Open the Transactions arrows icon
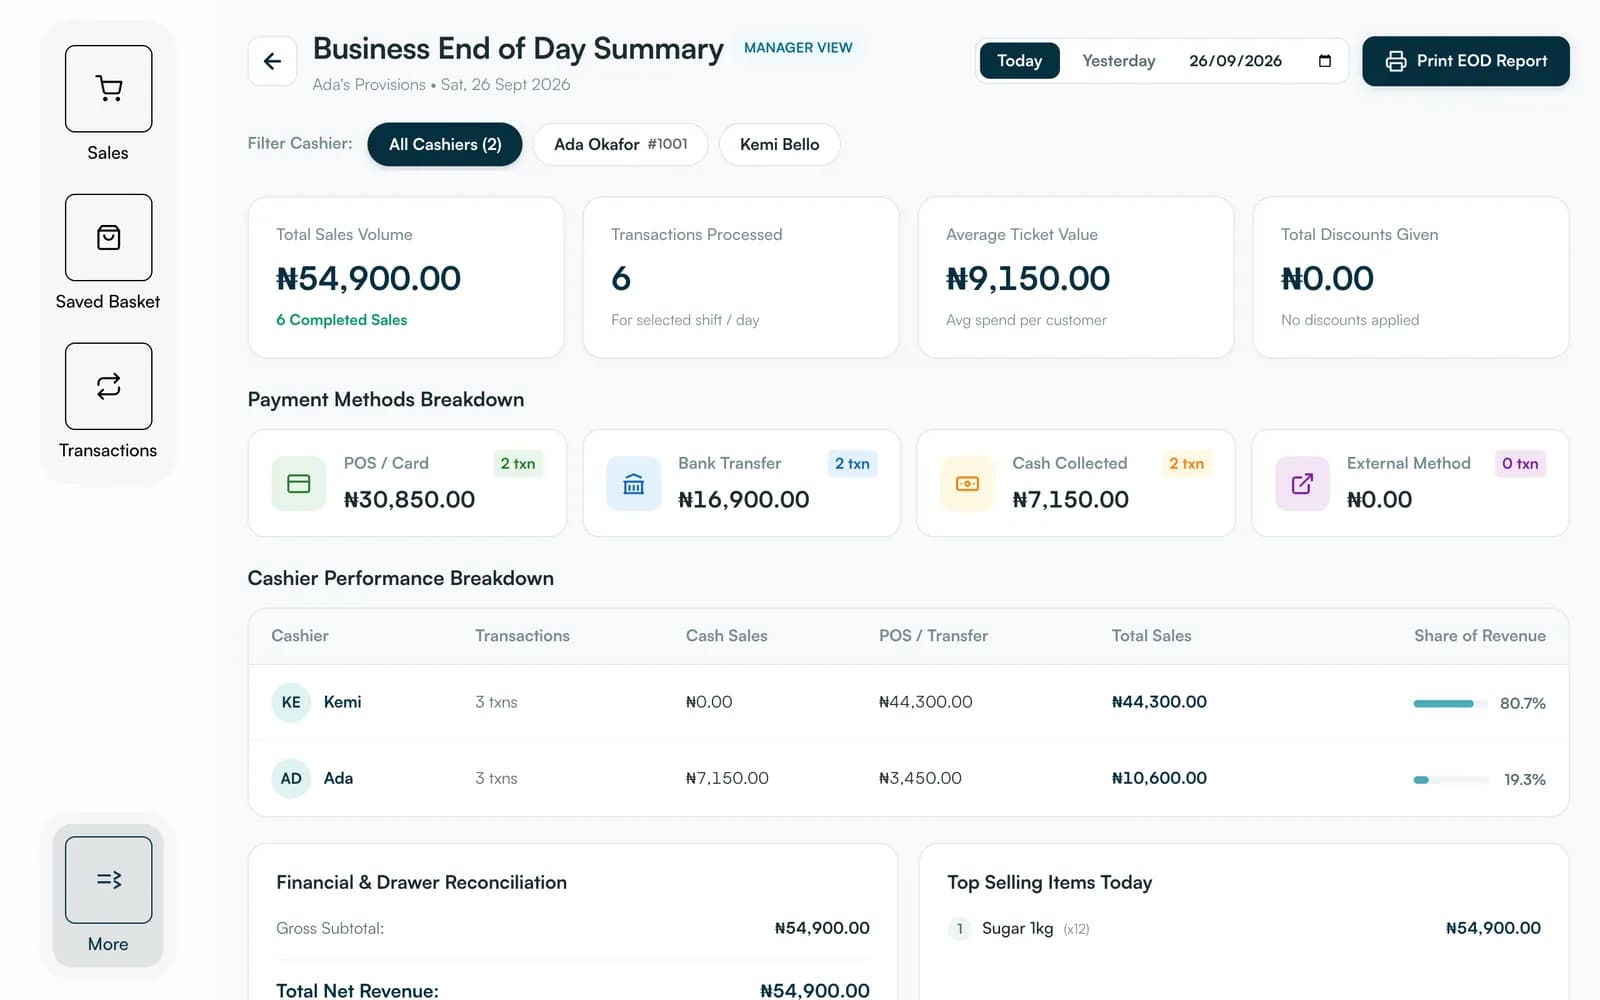 (108, 386)
